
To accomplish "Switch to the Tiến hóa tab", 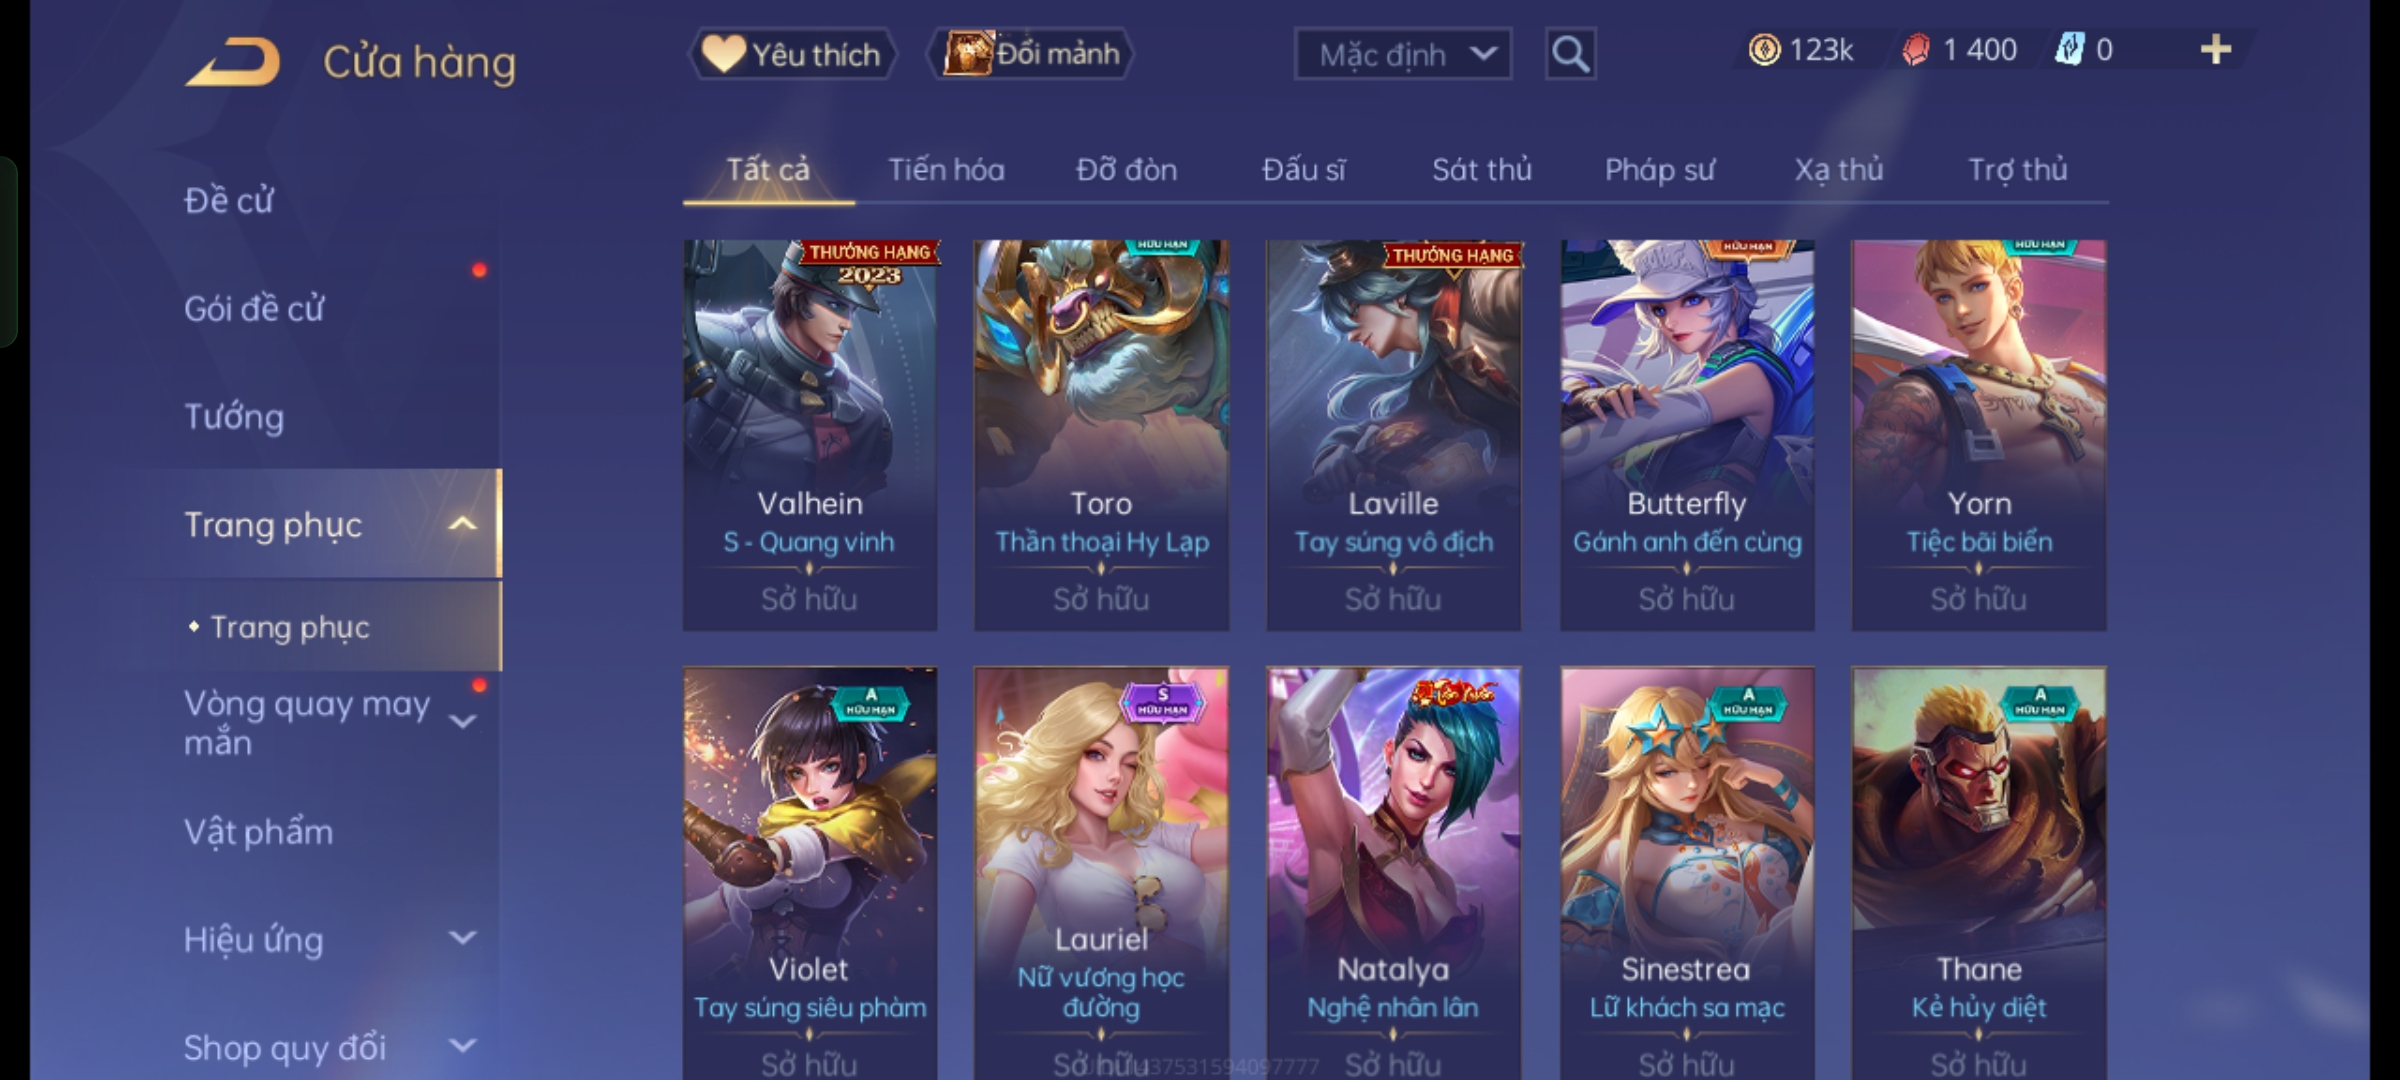I will point(946,170).
